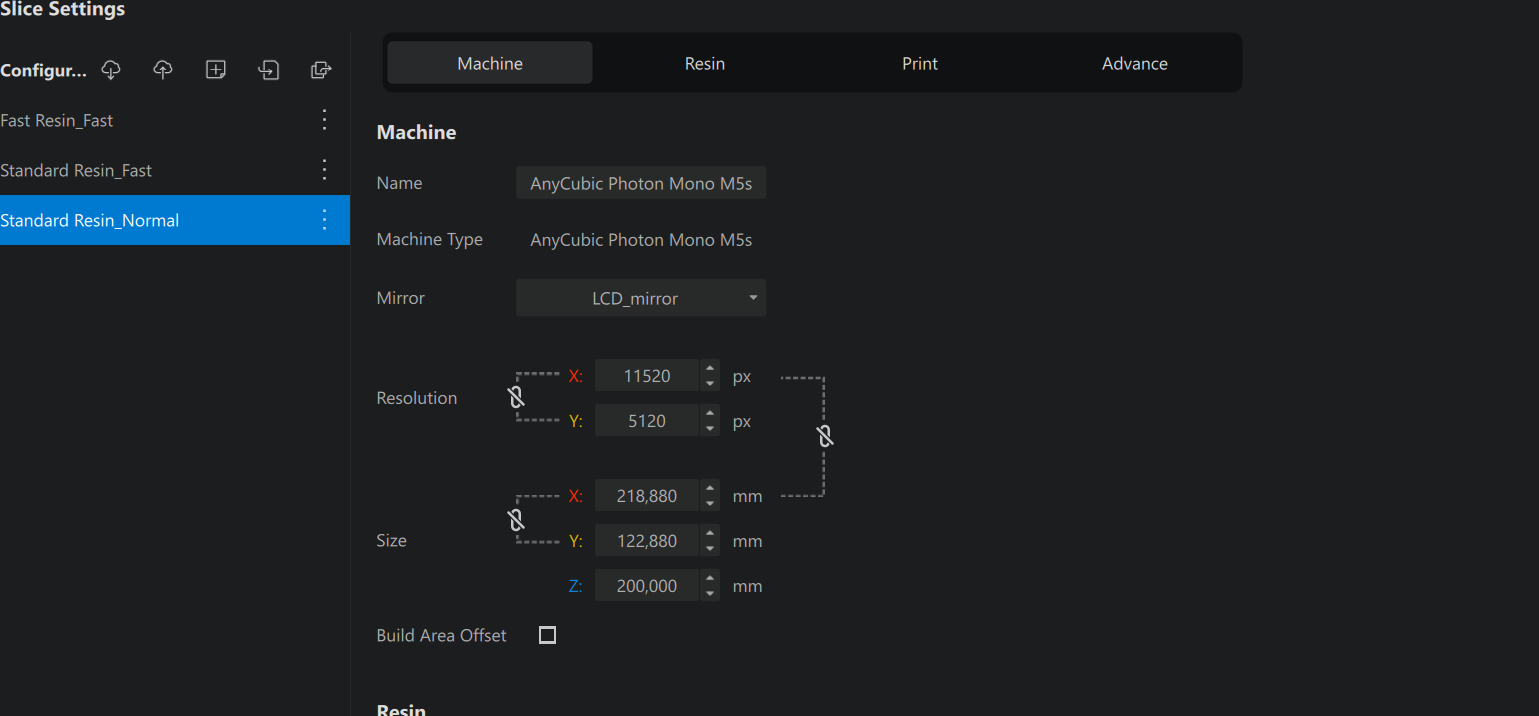
Task: Select the Standard Resin_Normal configuration
Action: (x=175, y=220)
